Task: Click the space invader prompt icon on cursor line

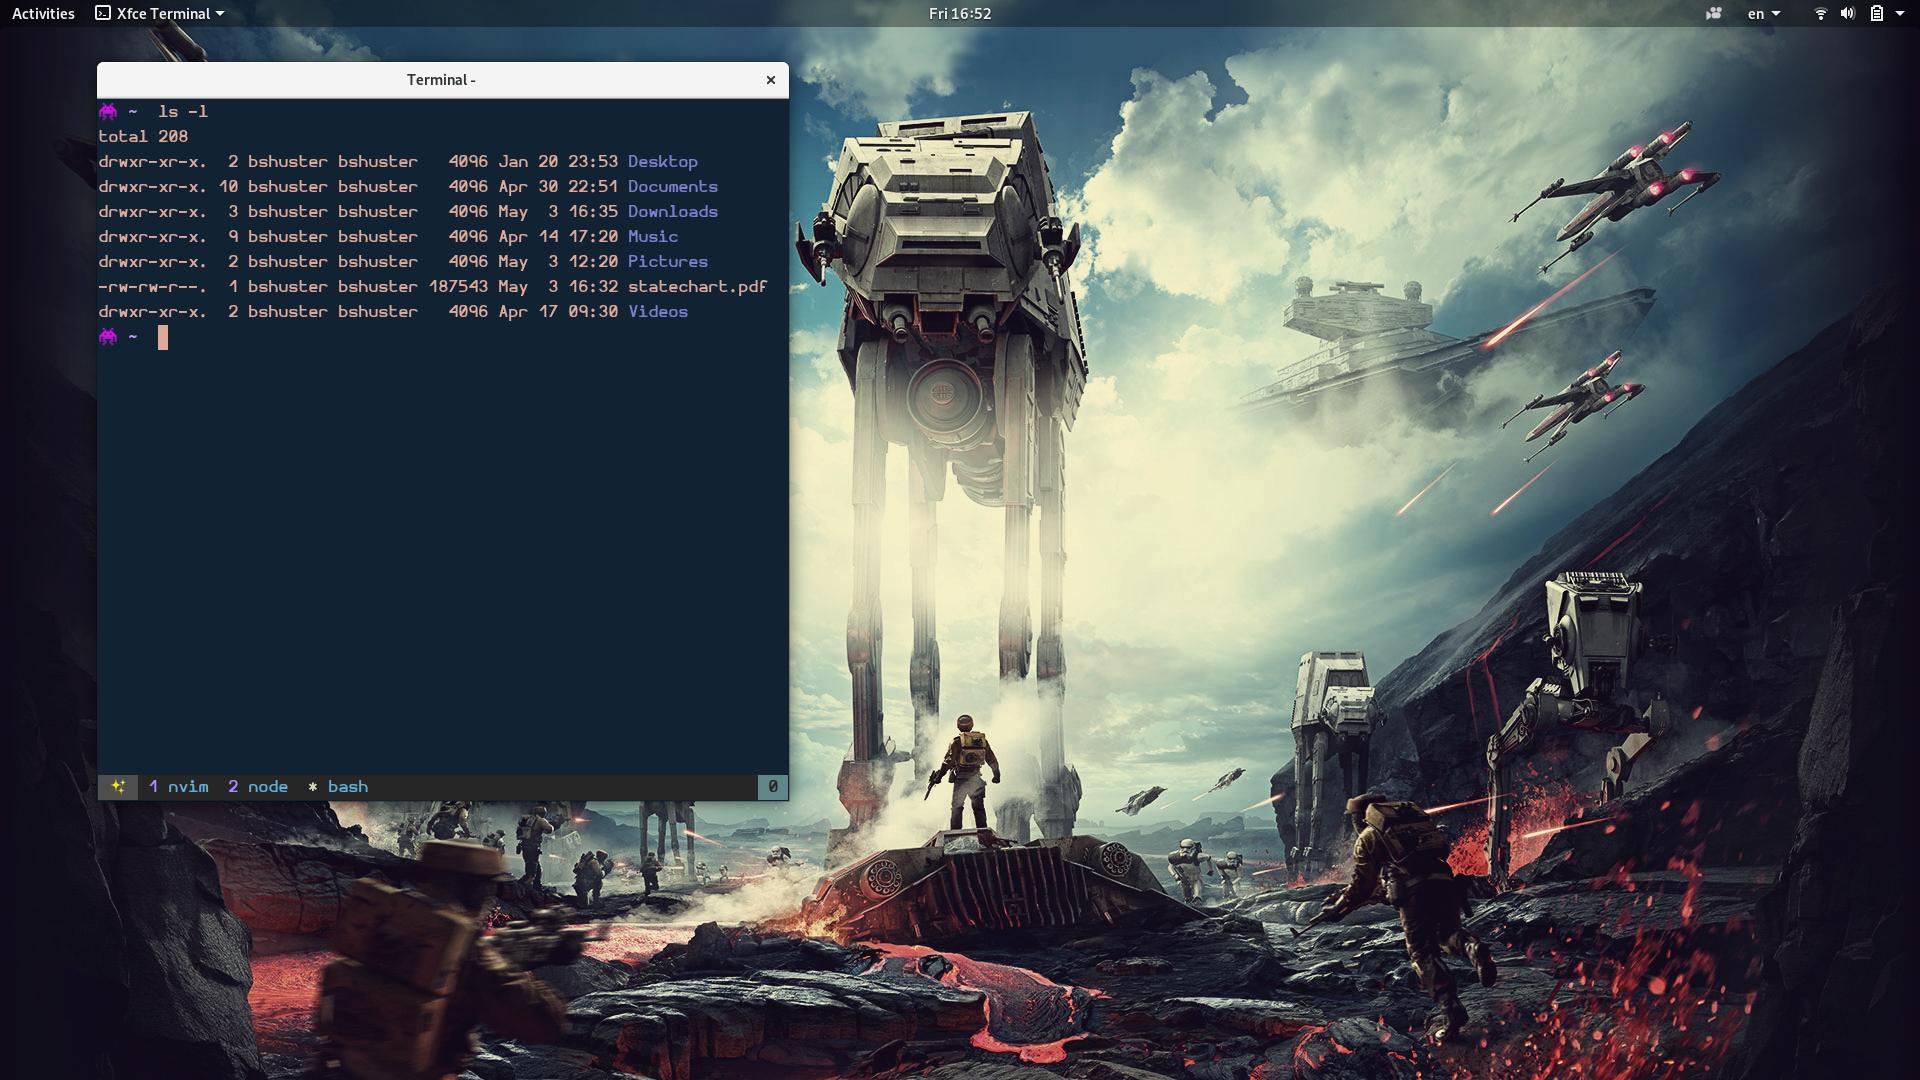Action: (x=108, y=337)
